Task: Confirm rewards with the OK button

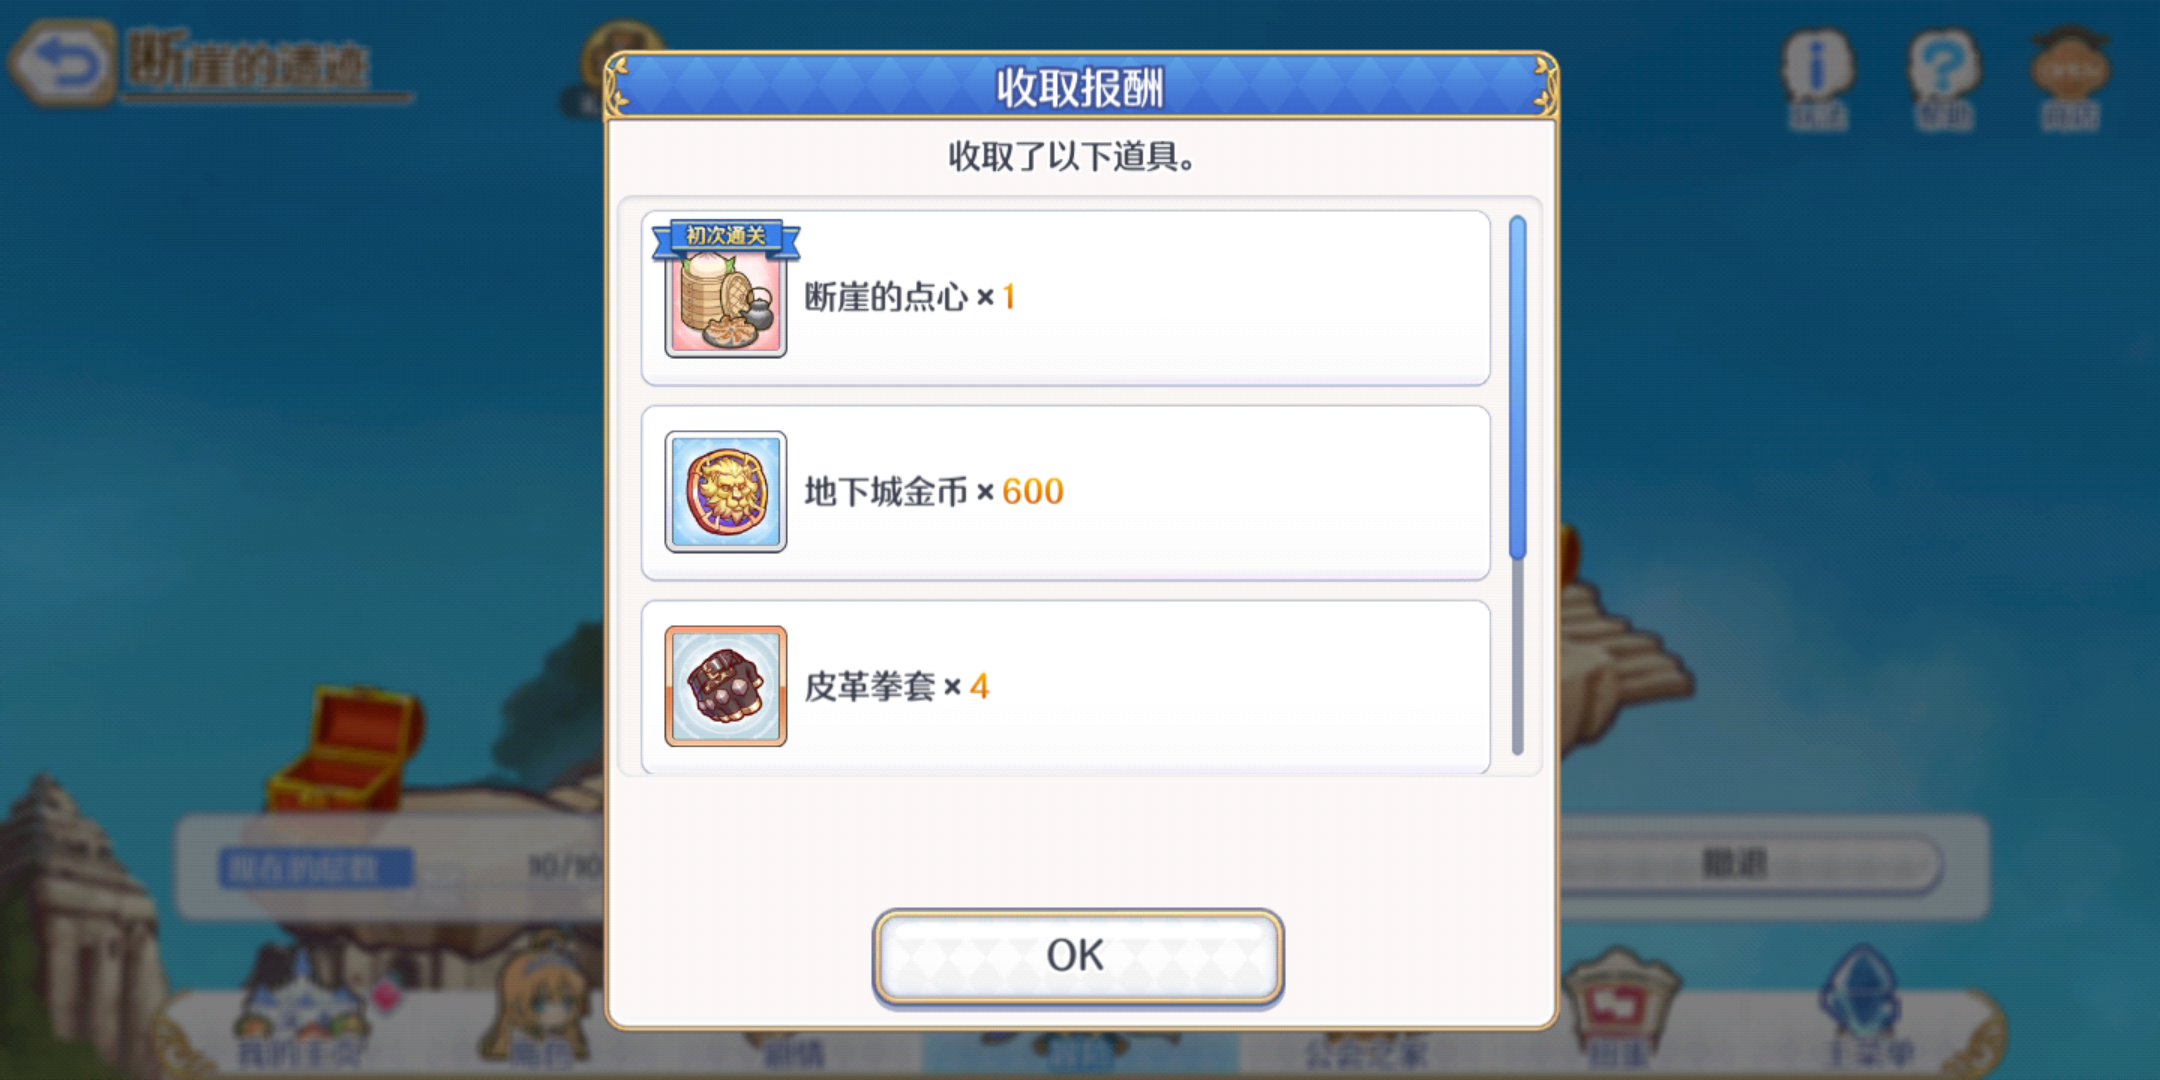Action: click(1077, 956)
